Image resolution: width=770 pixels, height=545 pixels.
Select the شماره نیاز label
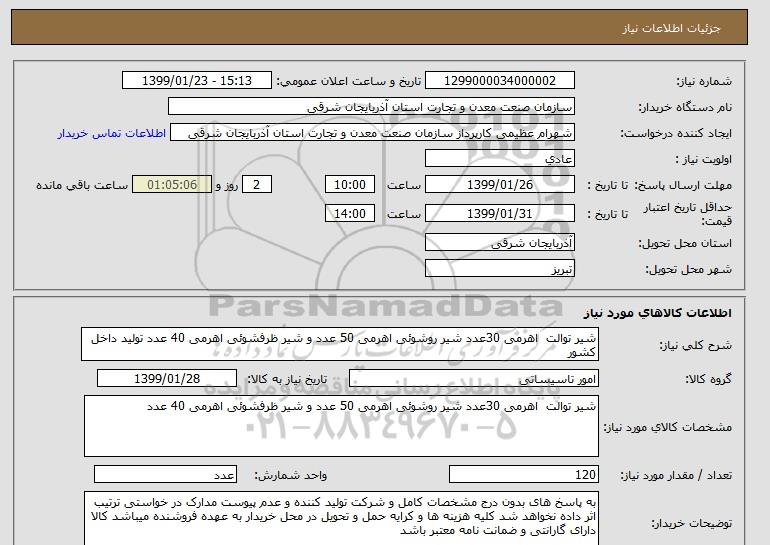704,82
